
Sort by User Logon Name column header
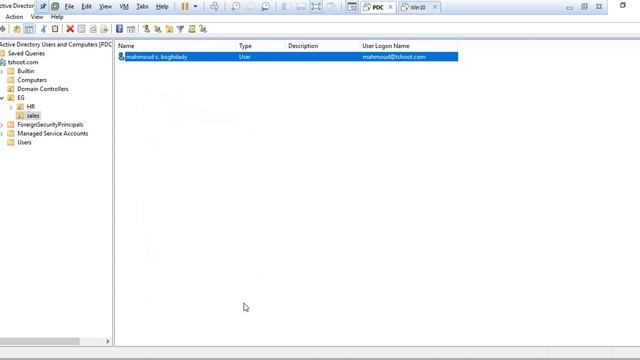click(409, 46)
